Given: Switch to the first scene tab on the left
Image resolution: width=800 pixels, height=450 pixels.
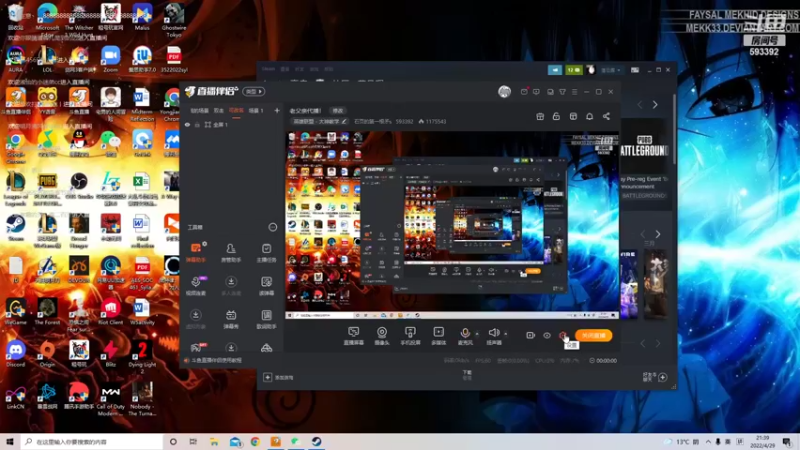Looking at the screenshot, I should tap(199, 110).
